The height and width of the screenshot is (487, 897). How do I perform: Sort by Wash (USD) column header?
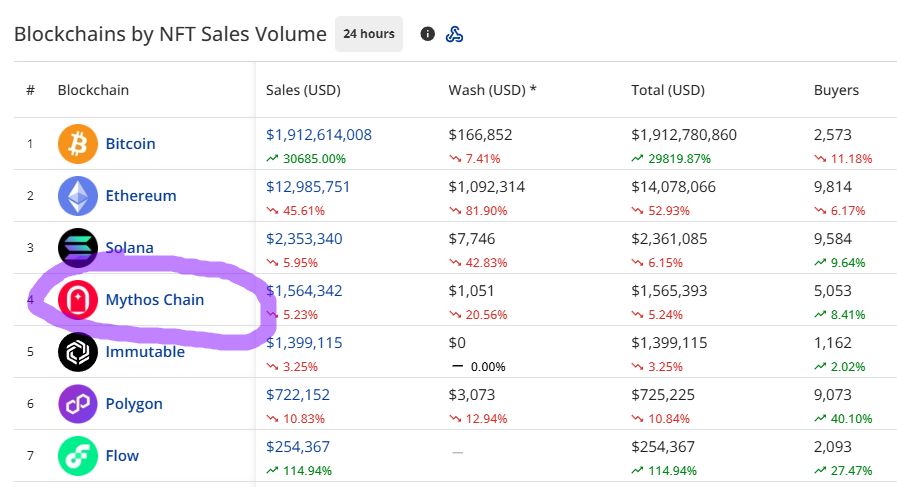492,90
